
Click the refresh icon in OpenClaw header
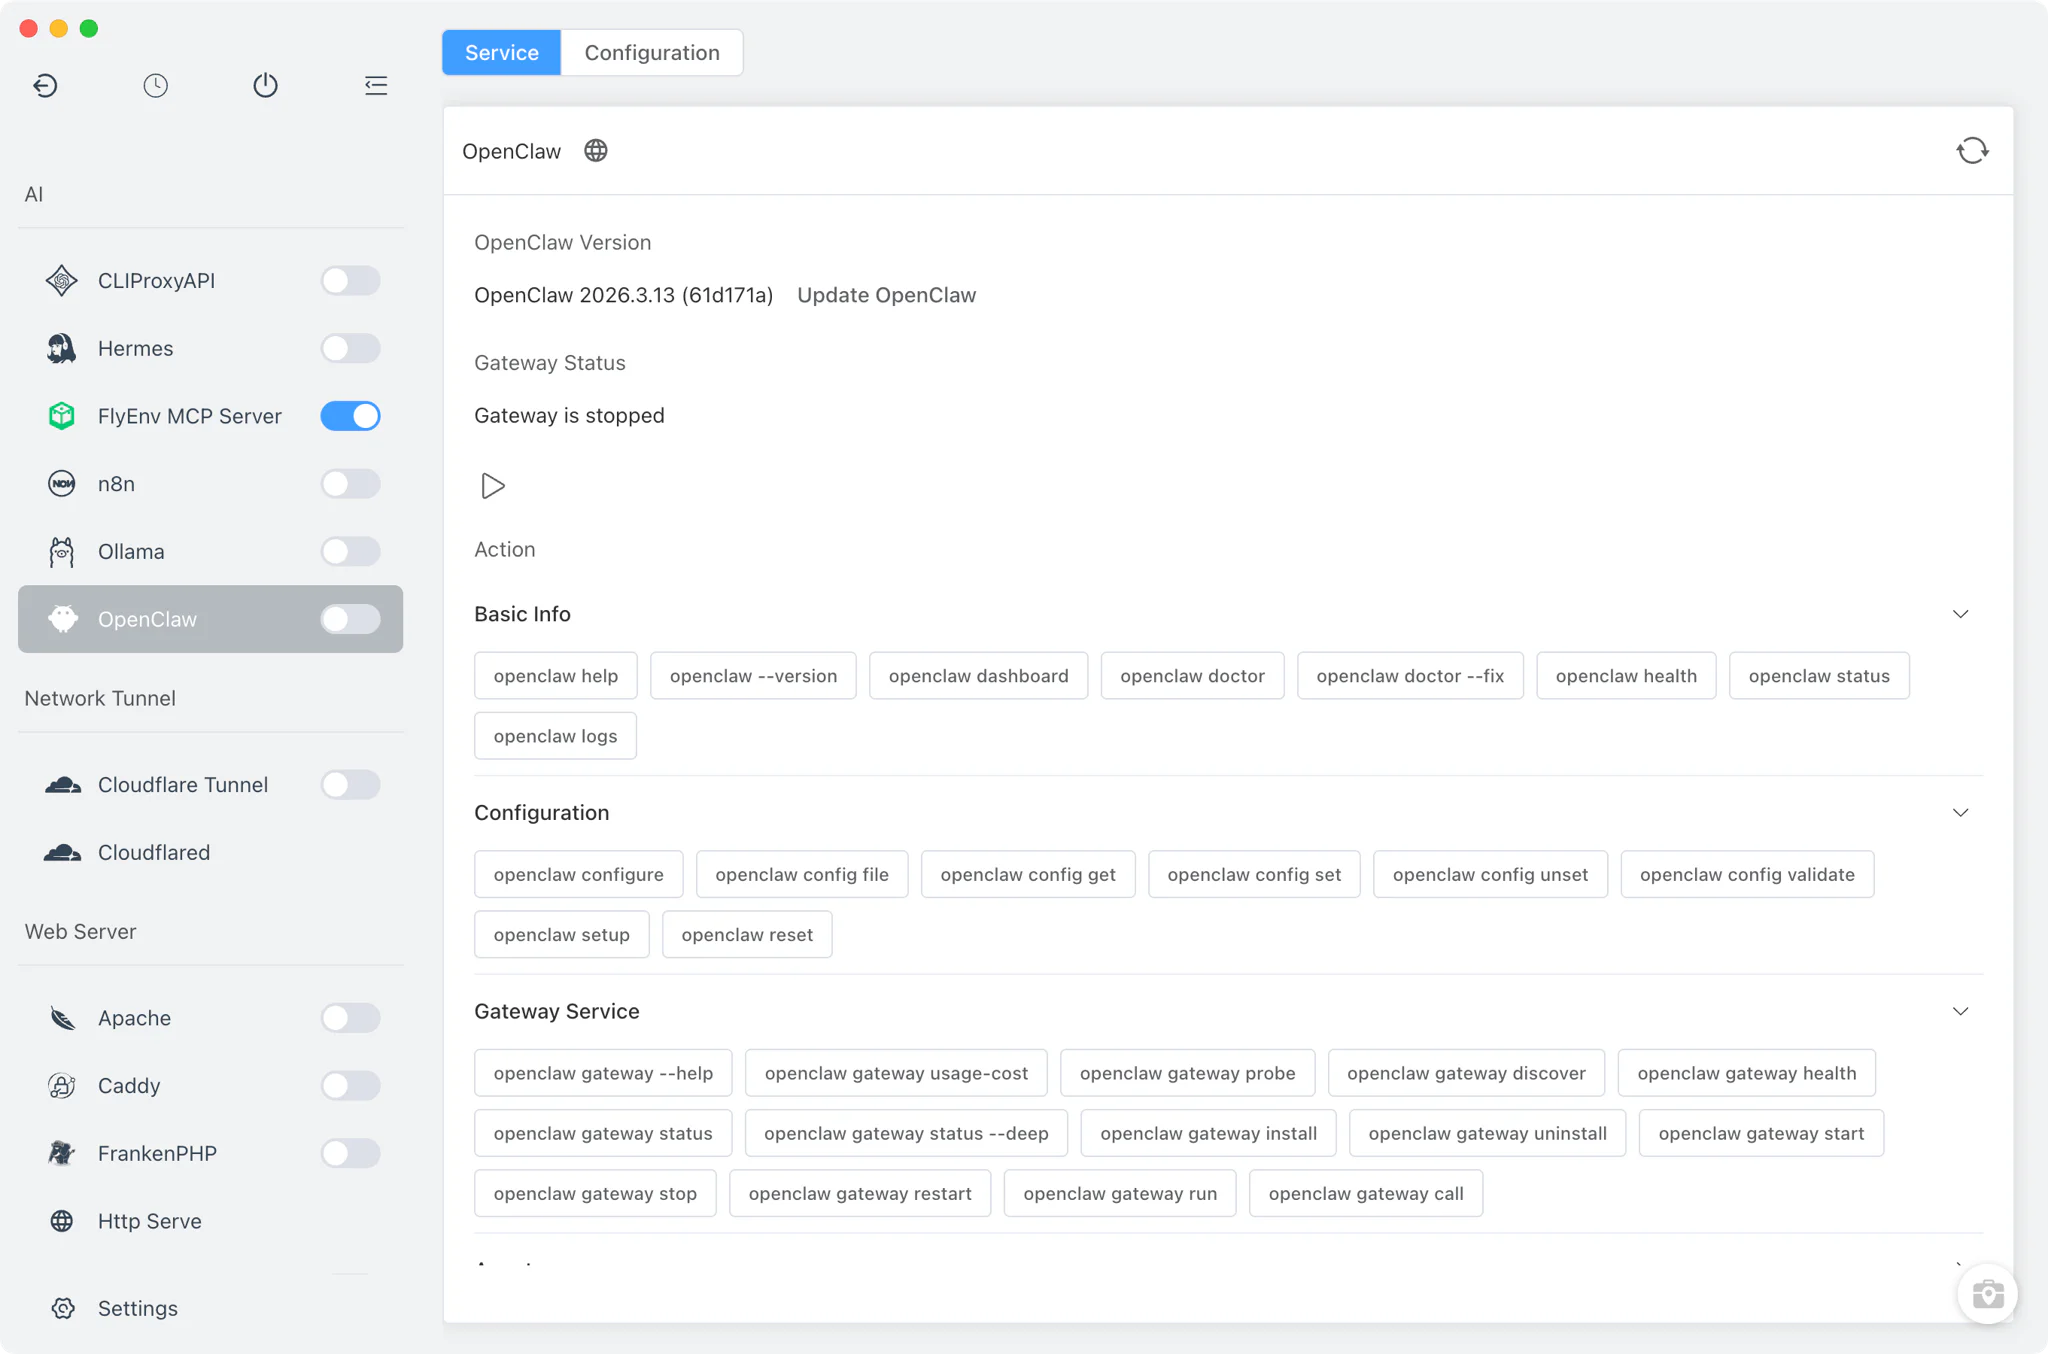click(x=1972, y=150)
